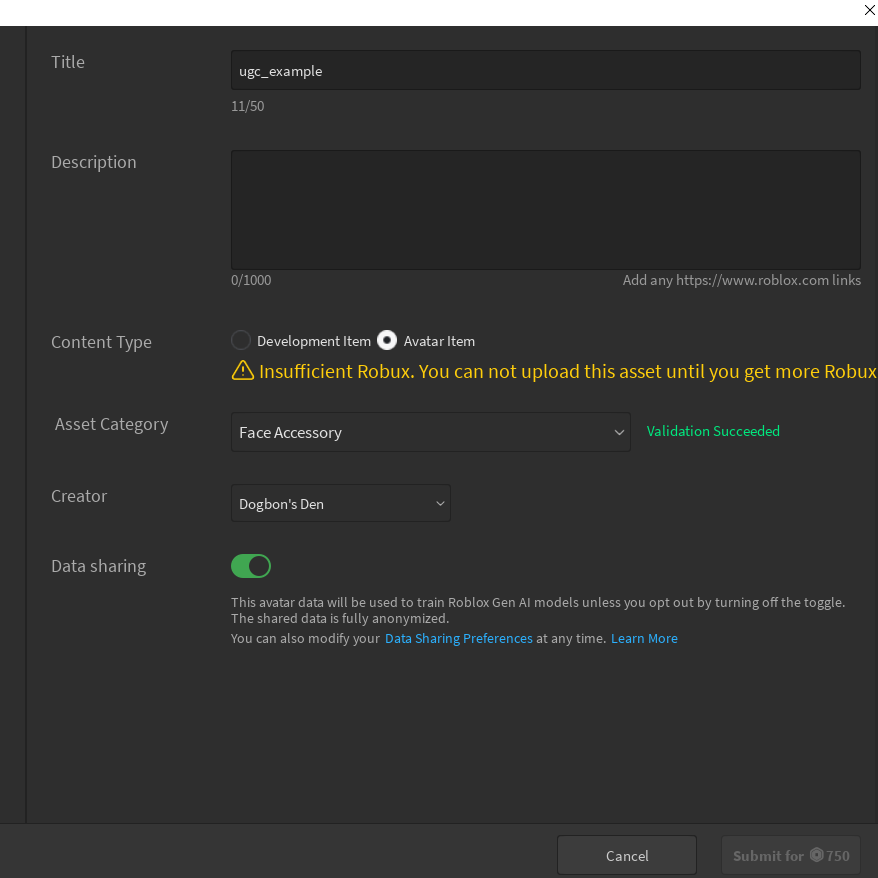Click the Learn More link
Image resolution: width=878 pixels, height=878 pixels.
coord(644,638)
